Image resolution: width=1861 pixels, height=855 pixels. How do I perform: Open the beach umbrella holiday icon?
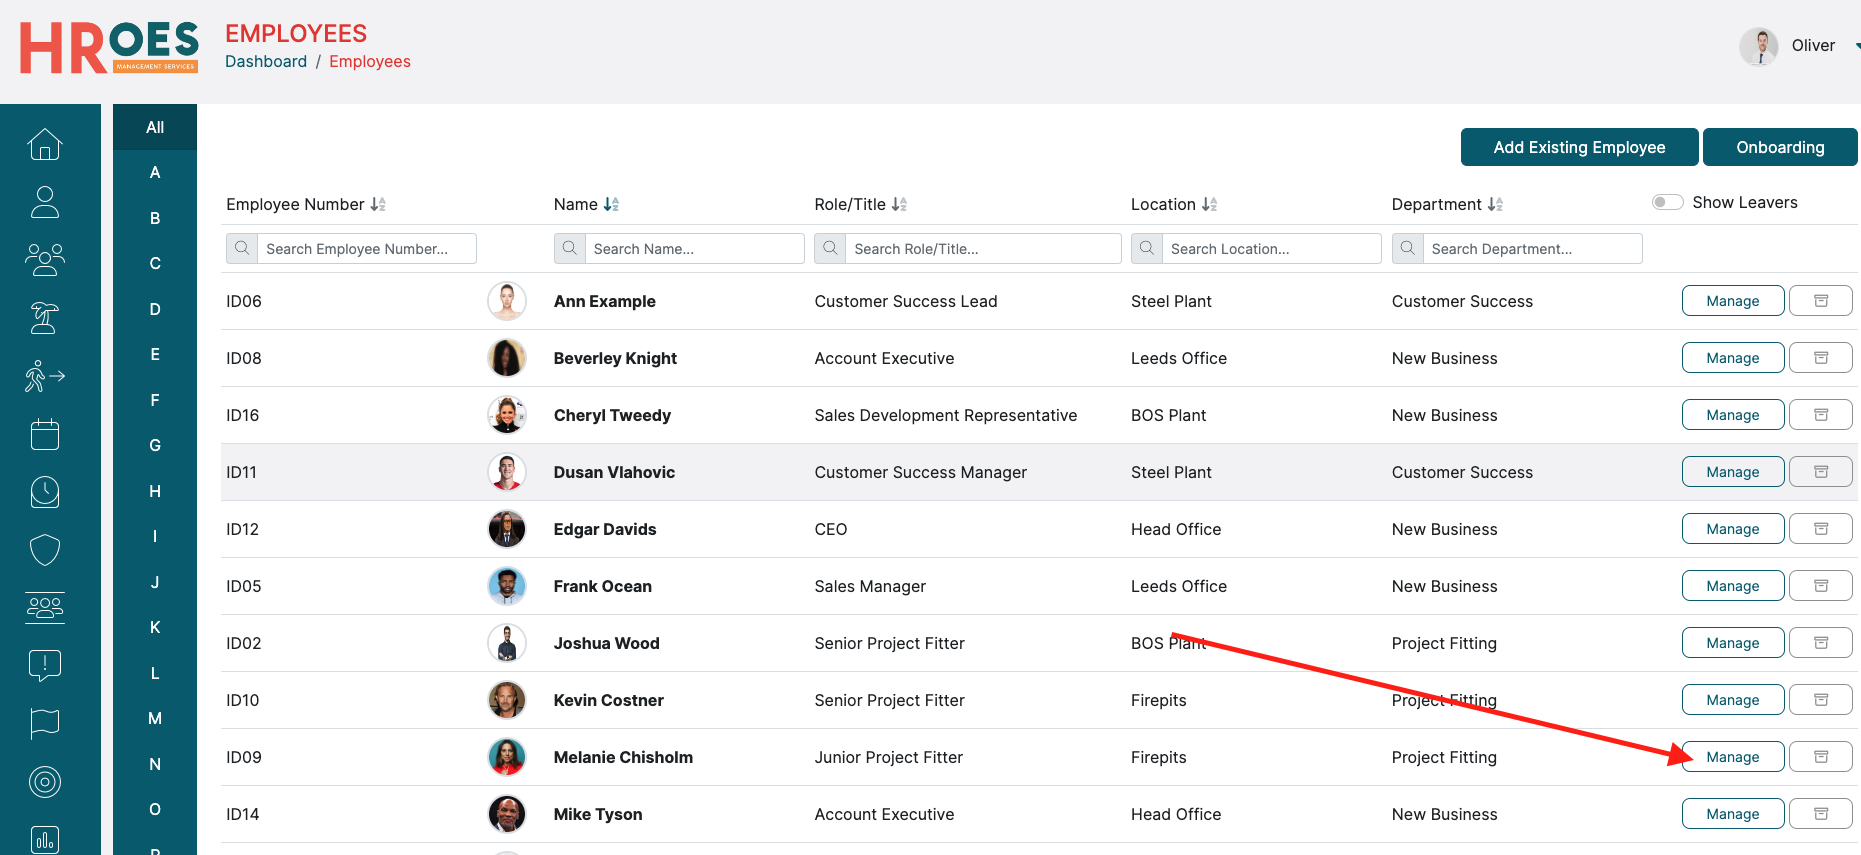45,318
